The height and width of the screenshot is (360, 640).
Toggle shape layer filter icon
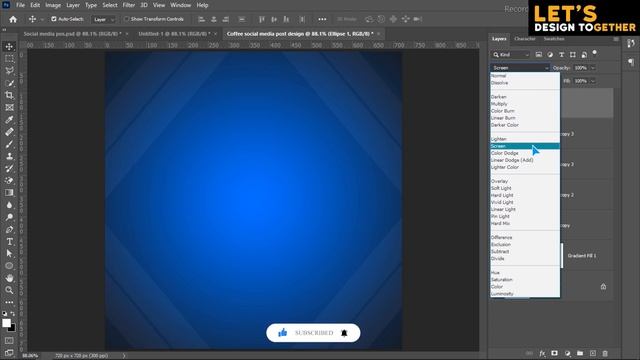click(573, 54)
